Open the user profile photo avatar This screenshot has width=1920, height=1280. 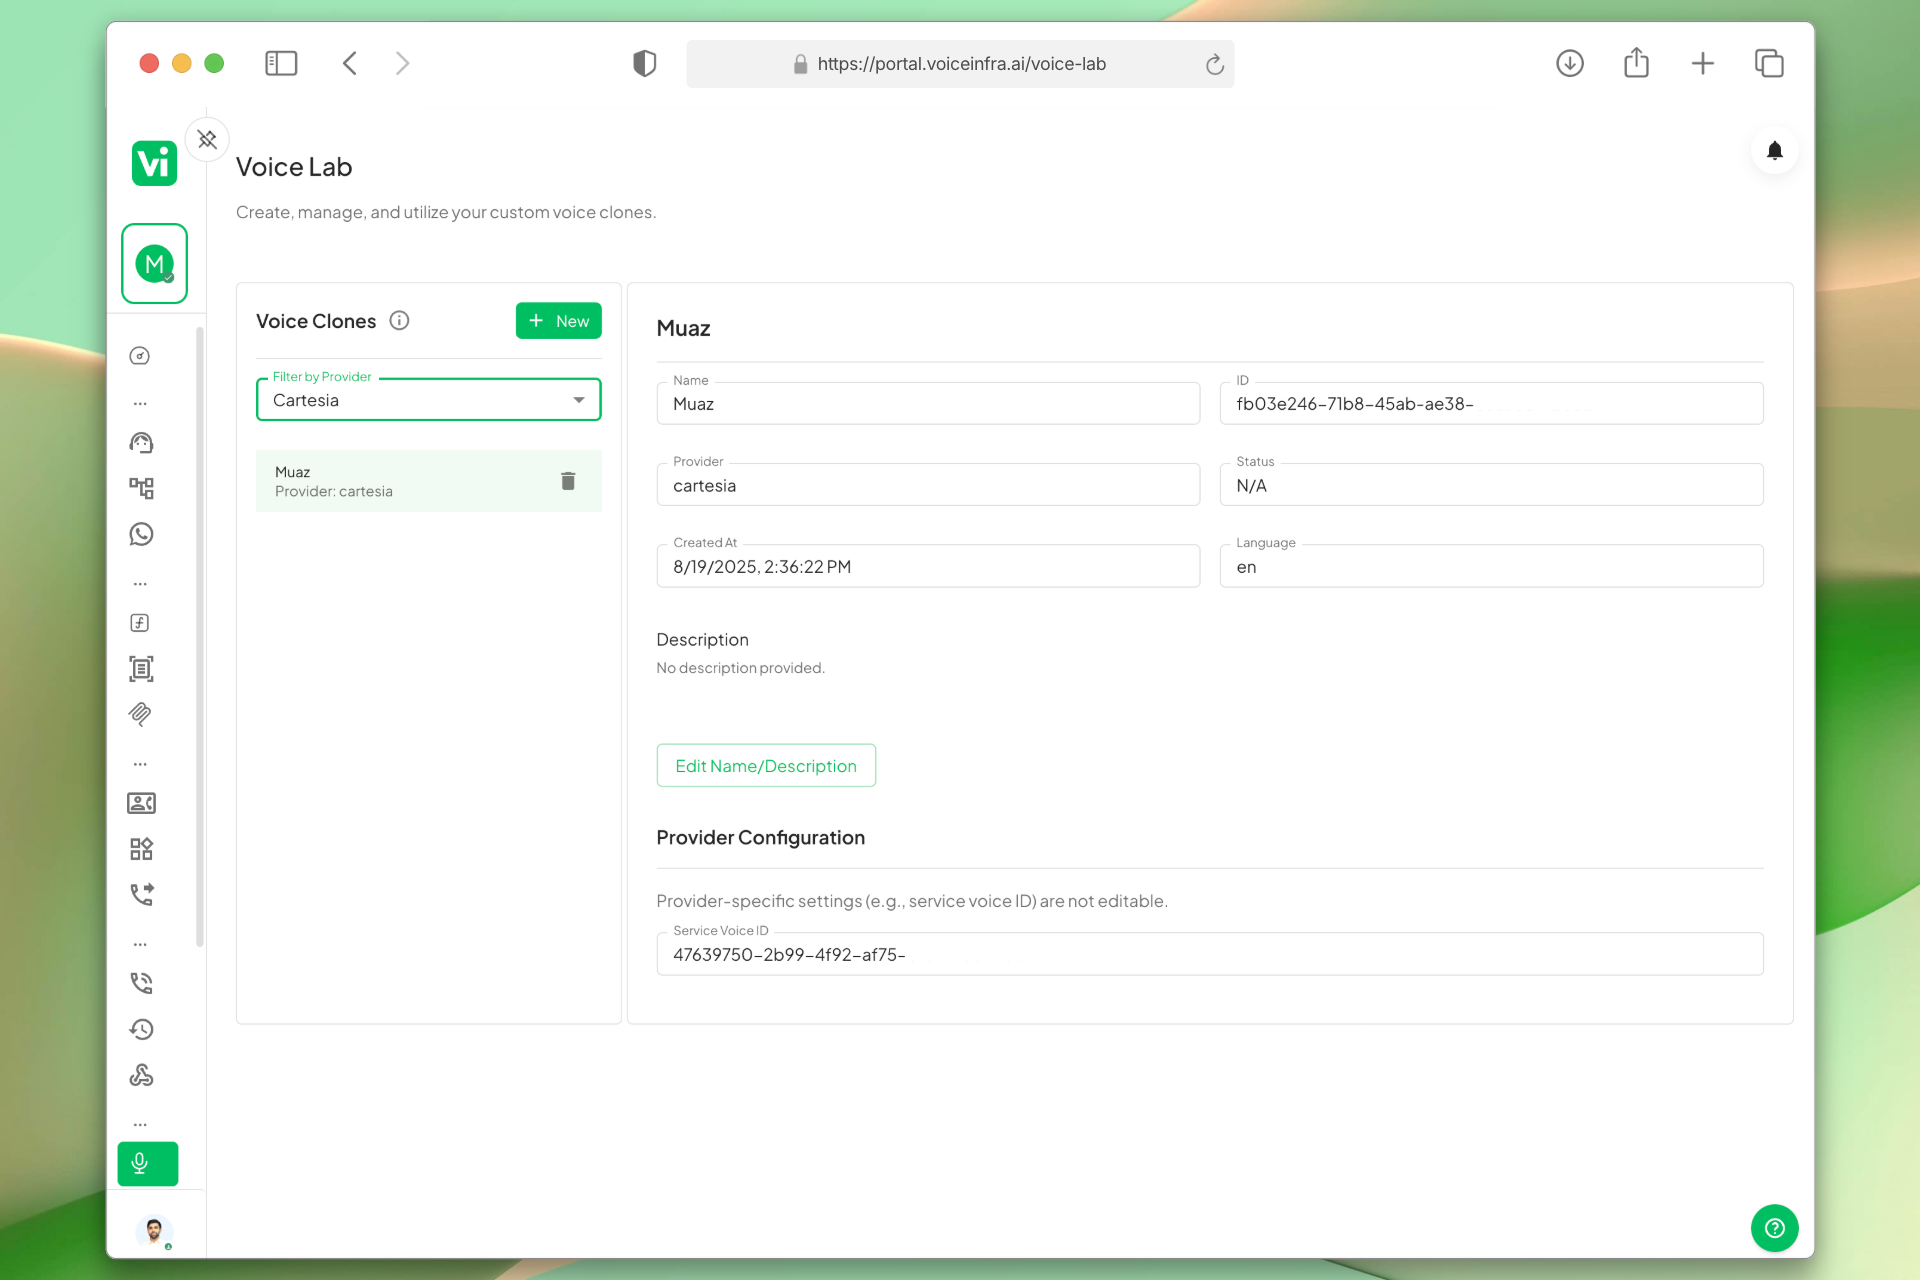pyautogui.click(x=154, y=1230)
